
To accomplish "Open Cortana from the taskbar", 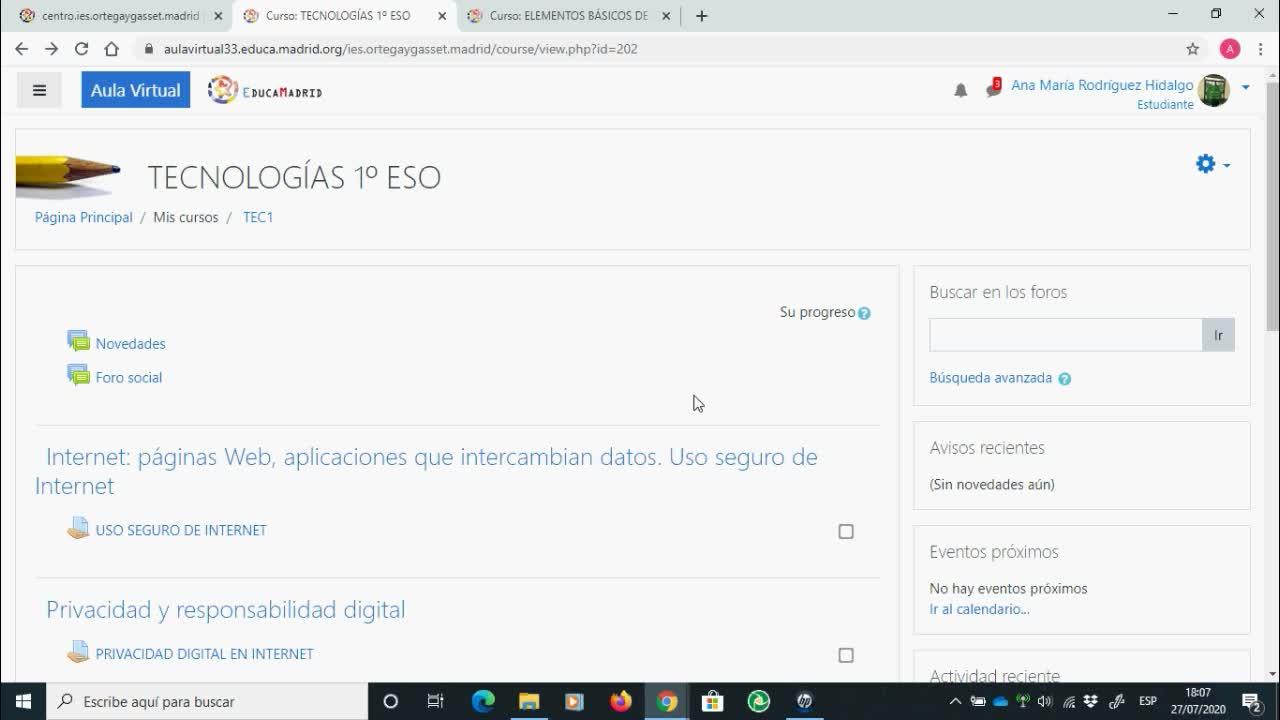I will pyautogui.click(x=391, y=701).
